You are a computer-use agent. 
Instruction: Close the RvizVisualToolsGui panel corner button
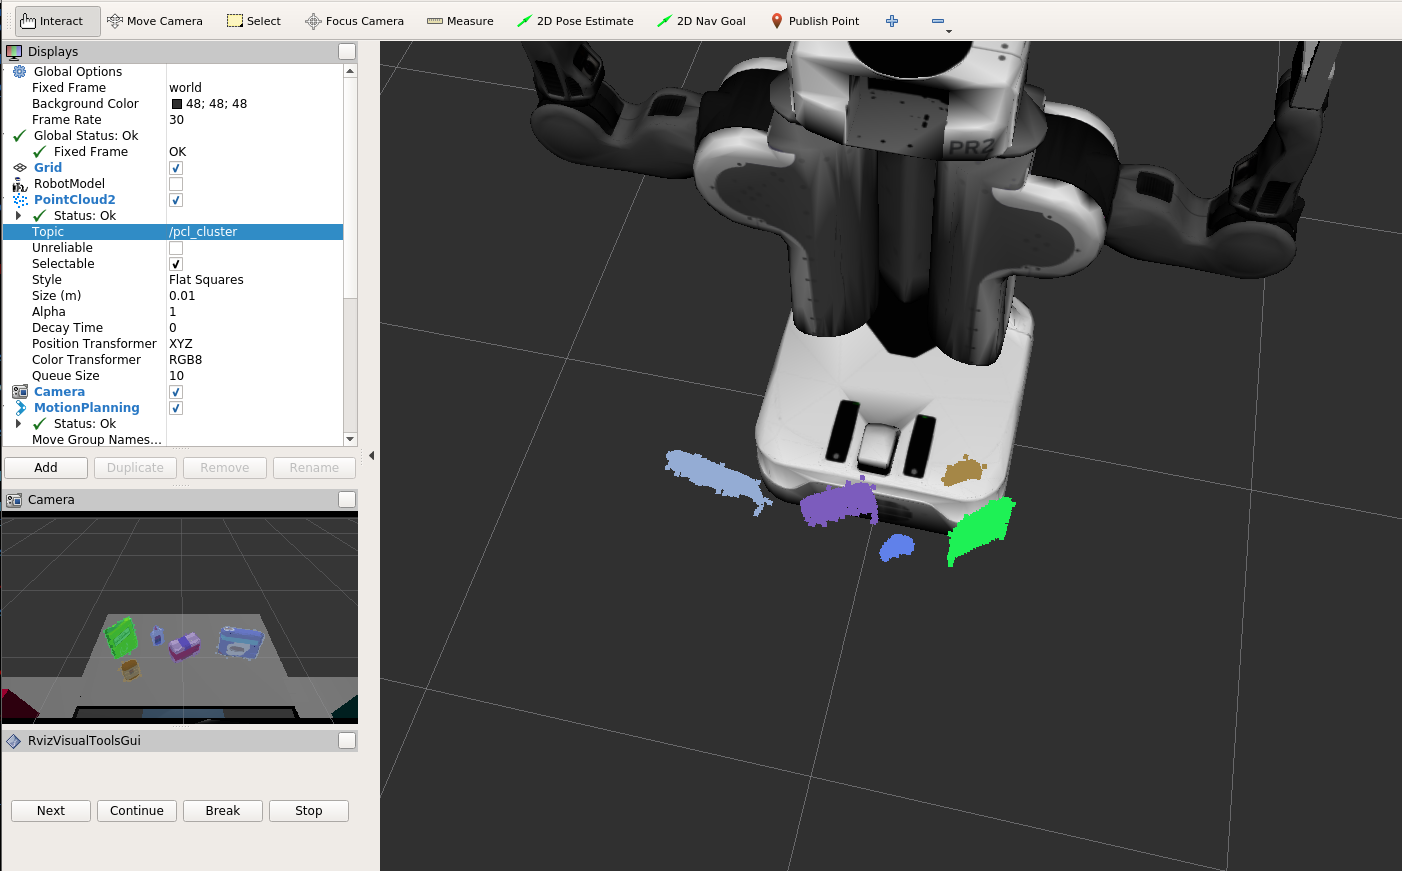tap(347, 741)
